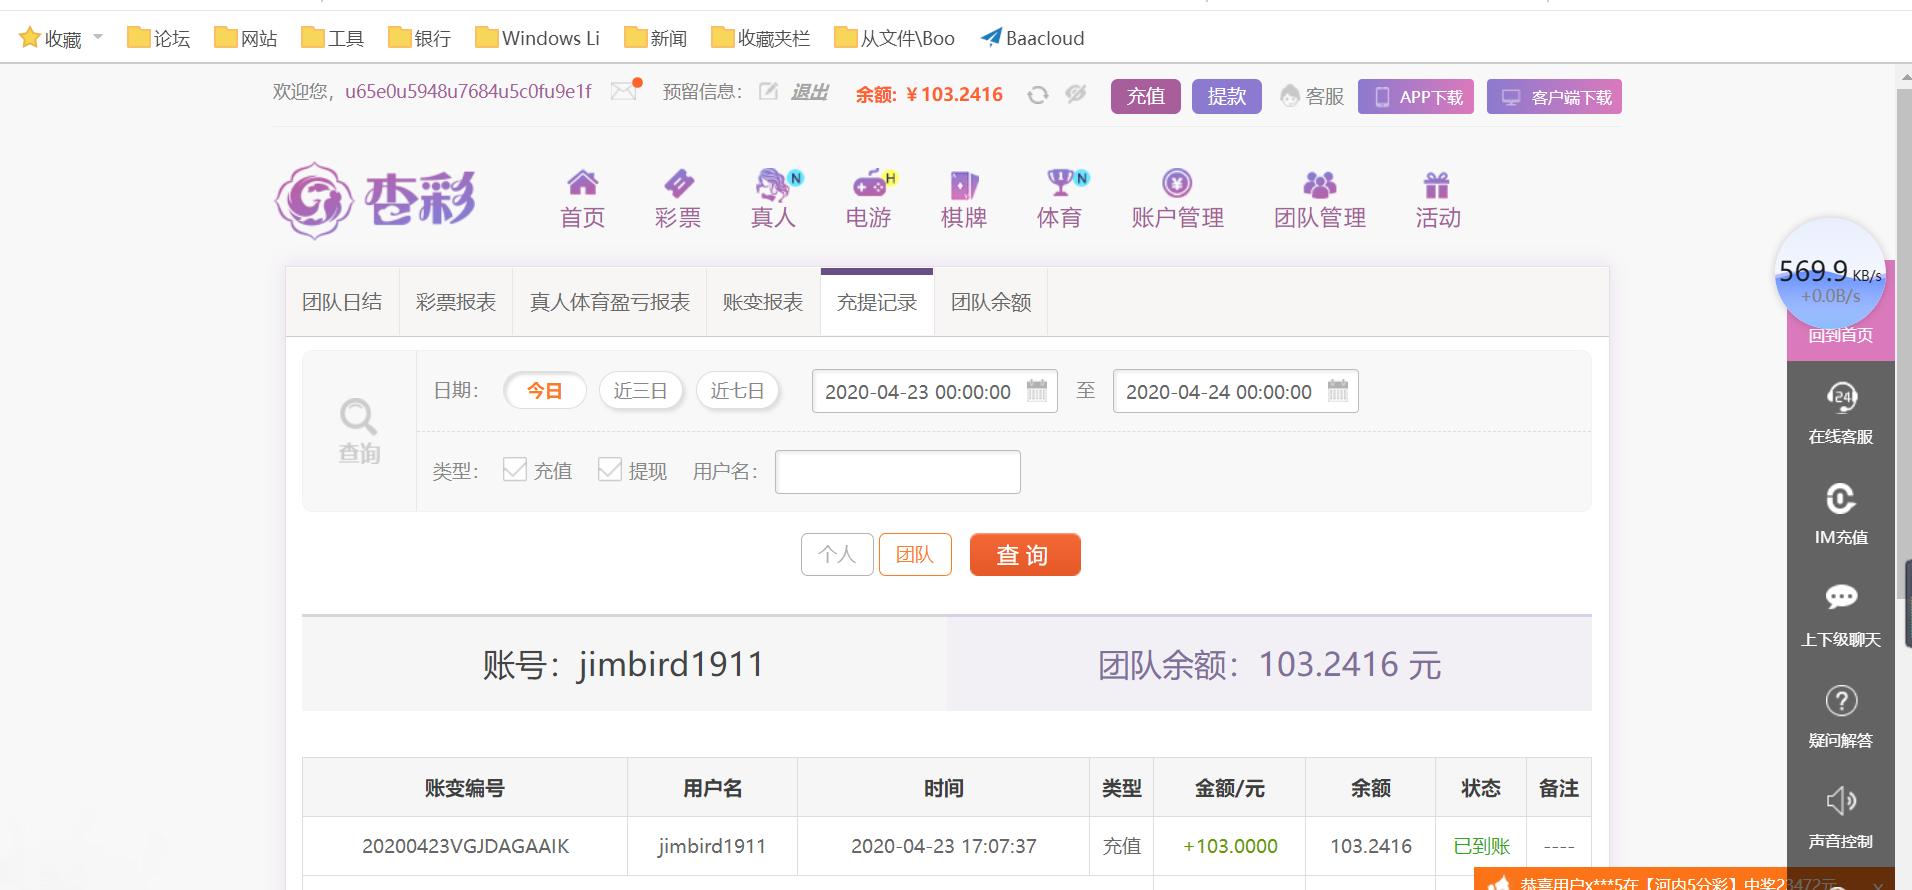
Task: Switch to the 团队余额 tab
Action: coord(991,302)
